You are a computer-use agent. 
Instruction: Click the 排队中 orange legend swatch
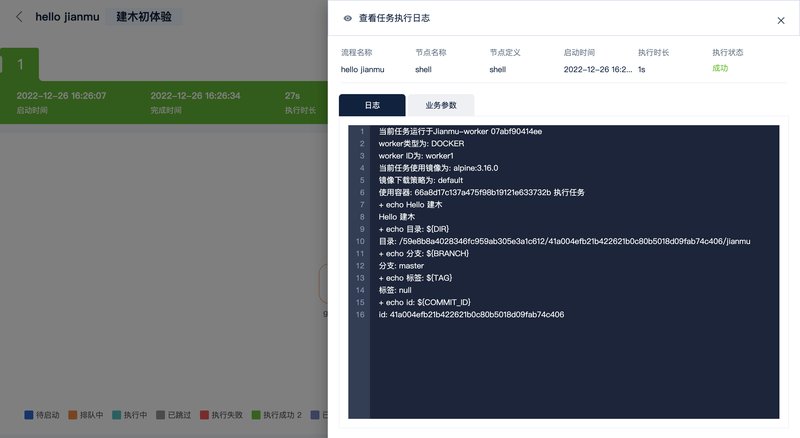[x=72, y=414]
